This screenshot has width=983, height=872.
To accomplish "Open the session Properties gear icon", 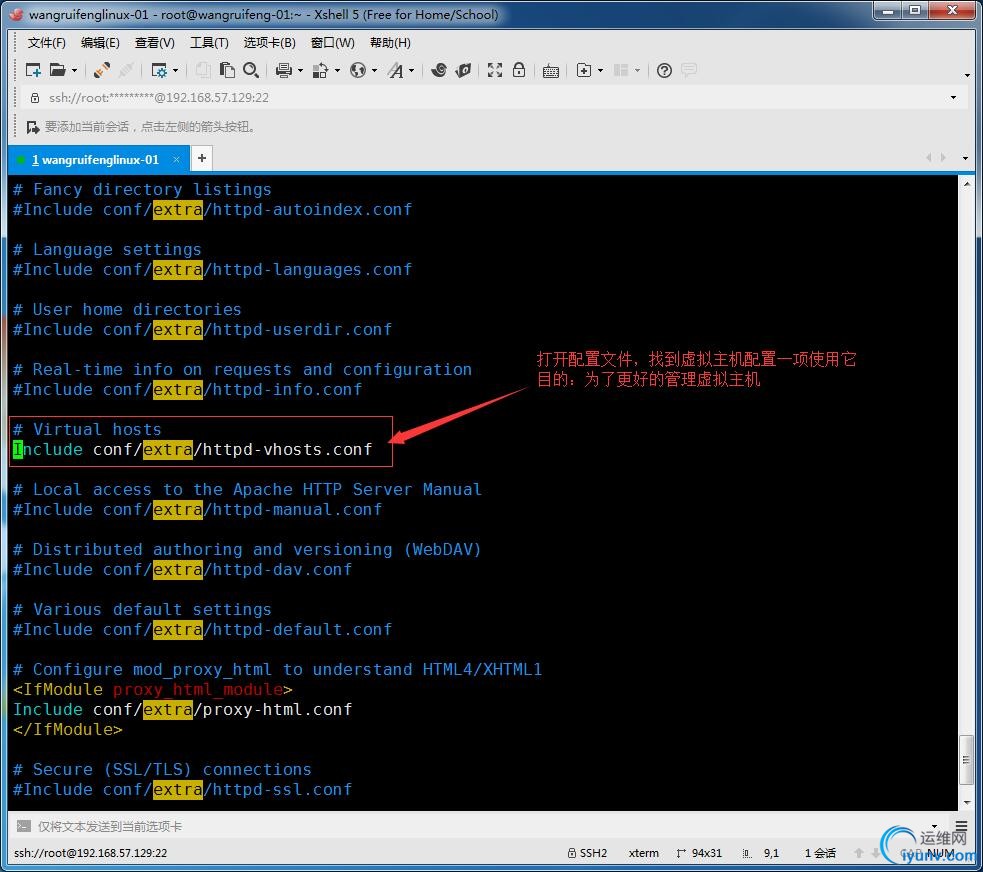I will point(159,70).
